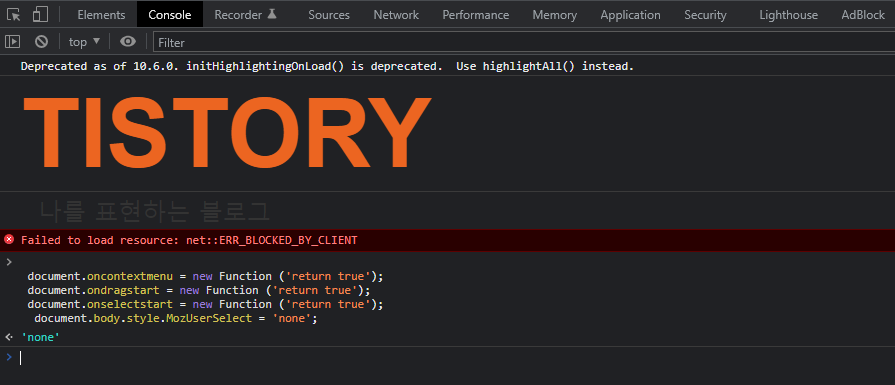Image resolution: width=895 pixels, height=385 pixels.
Task: Click the document.onselectstart code line
Action: (205, 304)
